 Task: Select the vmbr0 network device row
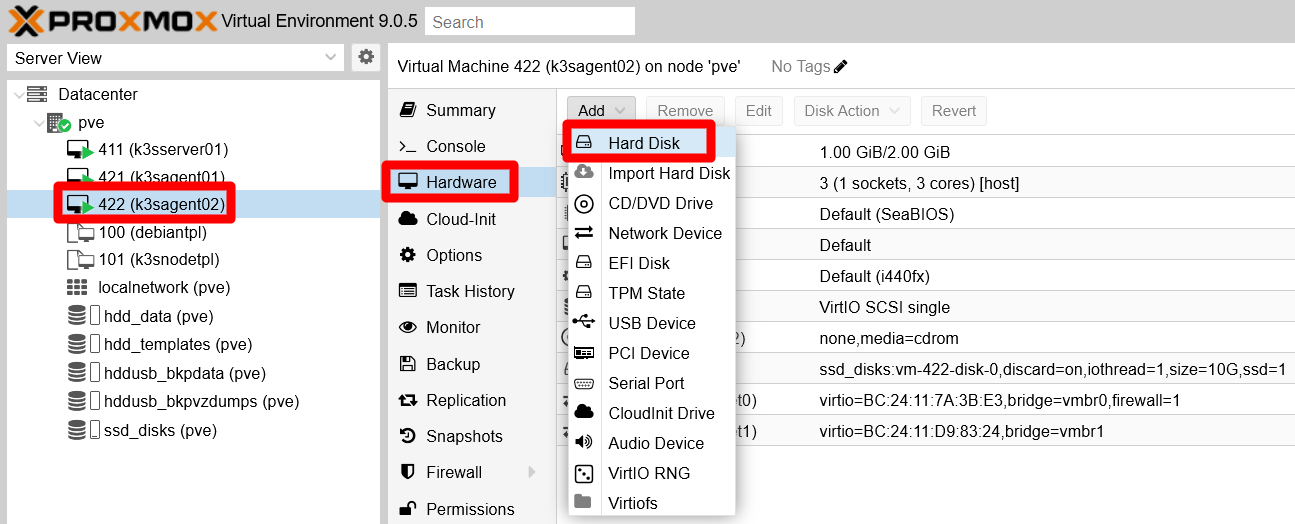(x=925, y=400)
